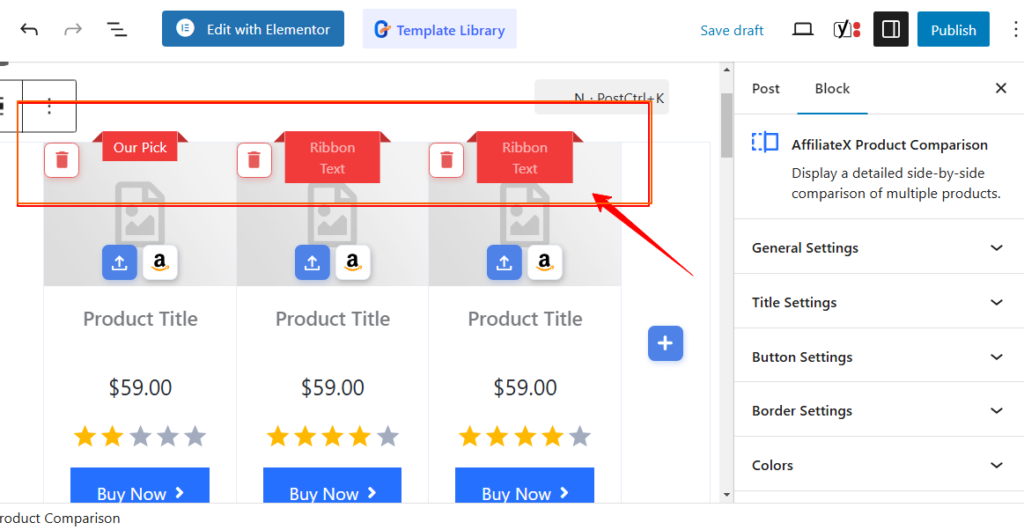
Task: Expand the Colors panel
Action: (x=878, y=465)
